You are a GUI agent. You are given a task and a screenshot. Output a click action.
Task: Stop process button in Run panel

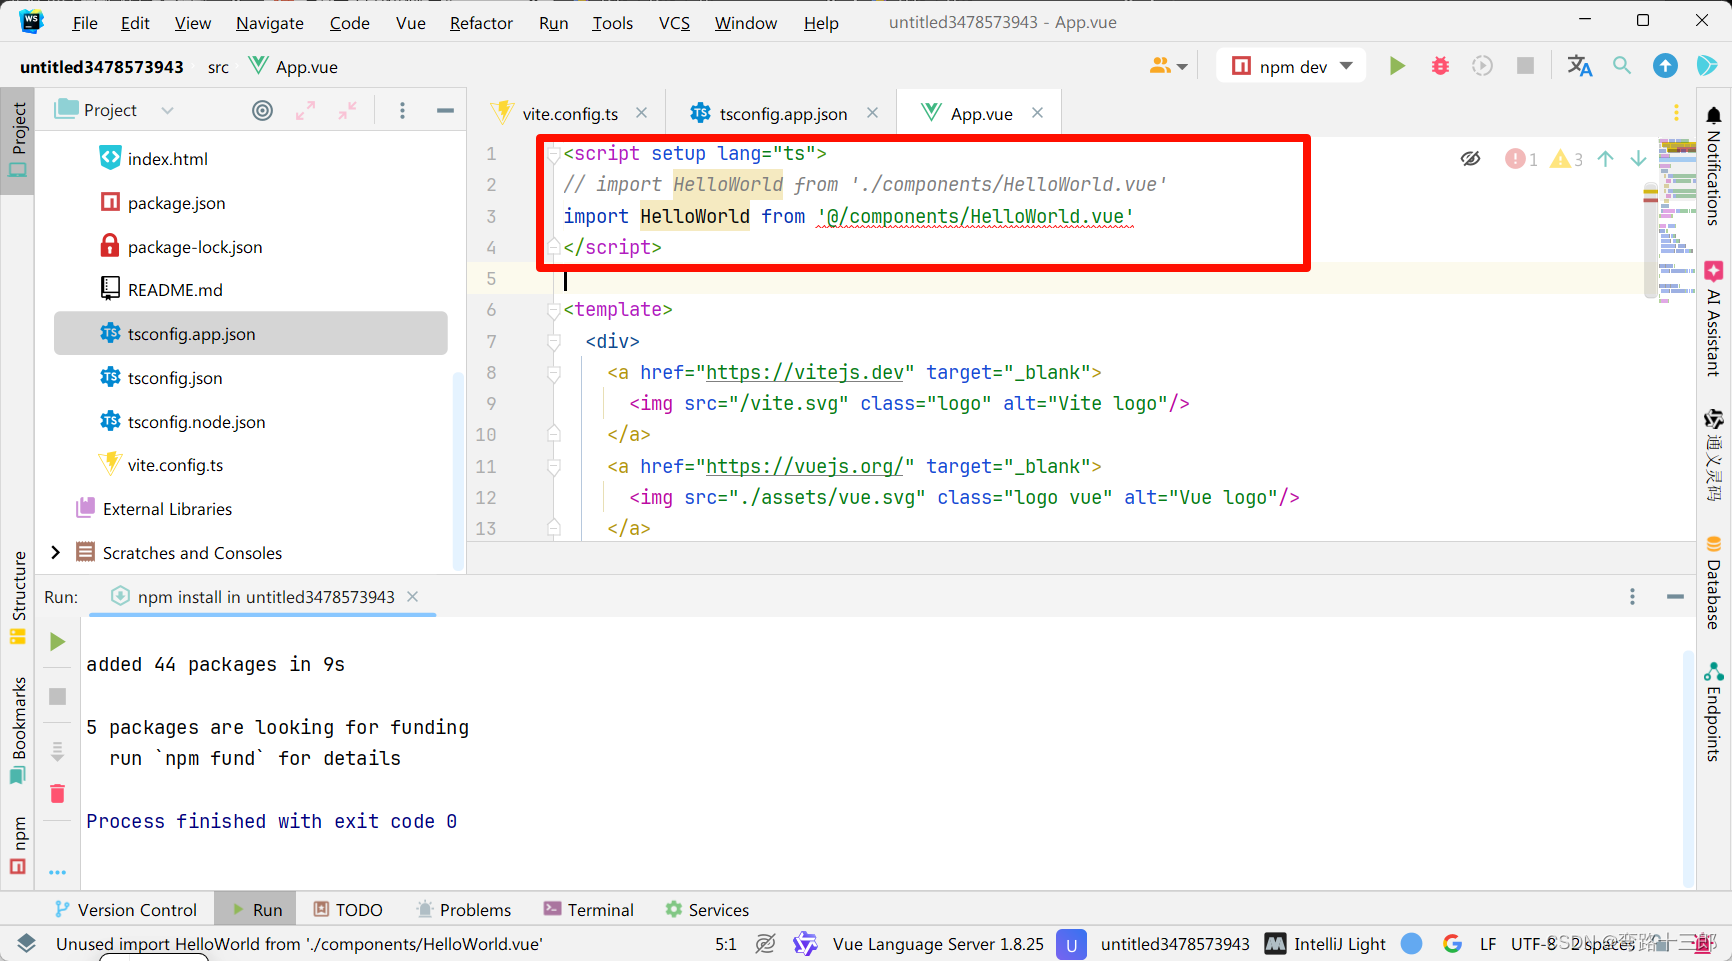coord(58,697)
